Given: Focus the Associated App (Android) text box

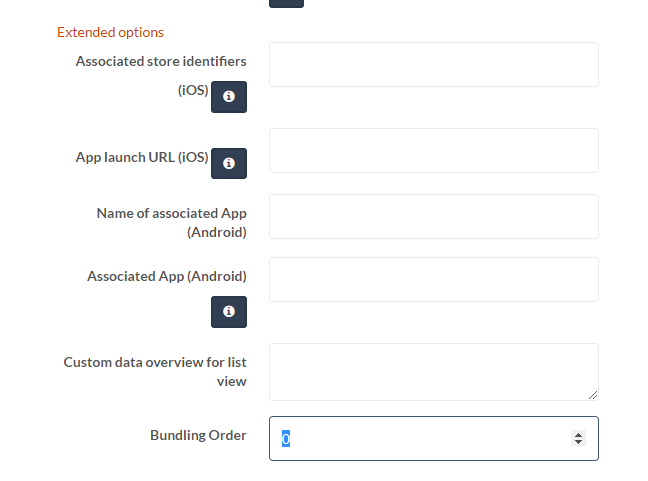Looking at the screenshot, I should pyautogui.click(x=434, y=279).
